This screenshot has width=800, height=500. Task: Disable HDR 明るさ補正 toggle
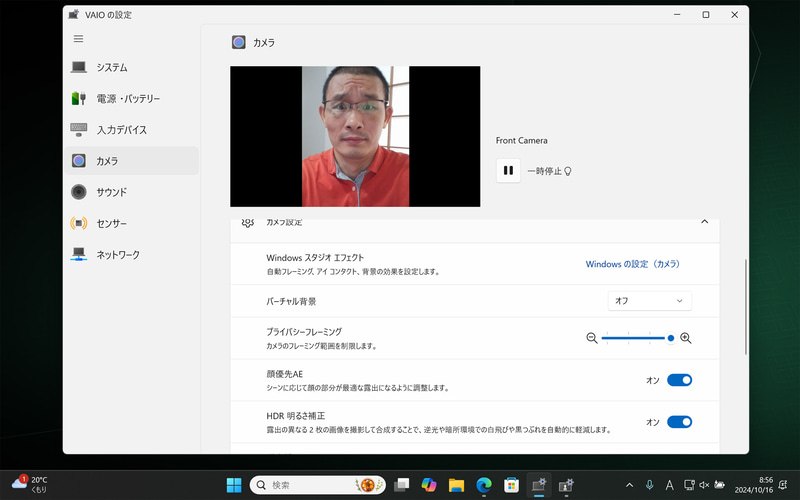(679, 422)
